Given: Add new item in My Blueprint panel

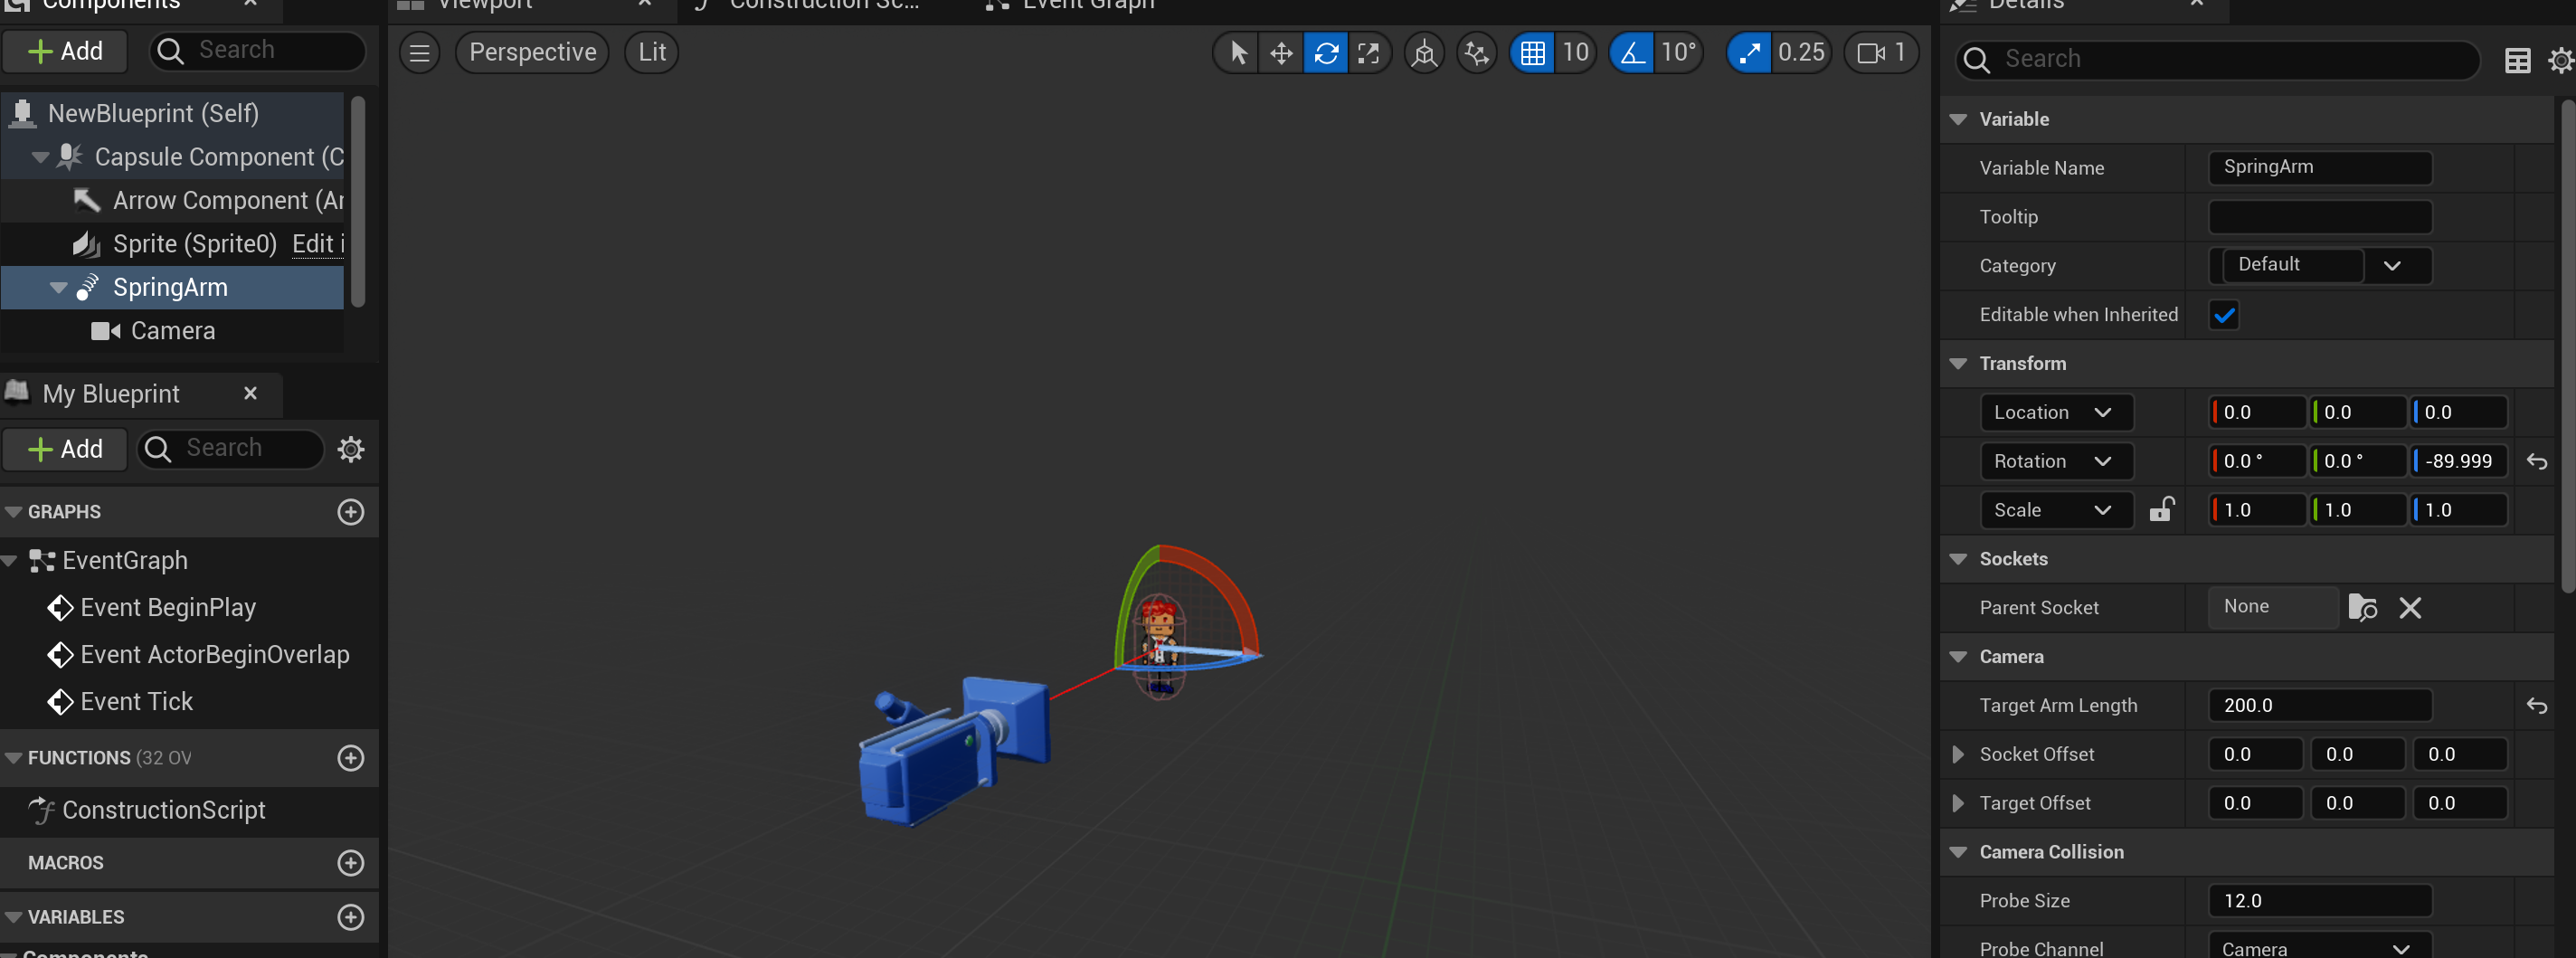Looking at the screenshot, I should point(65,449).
